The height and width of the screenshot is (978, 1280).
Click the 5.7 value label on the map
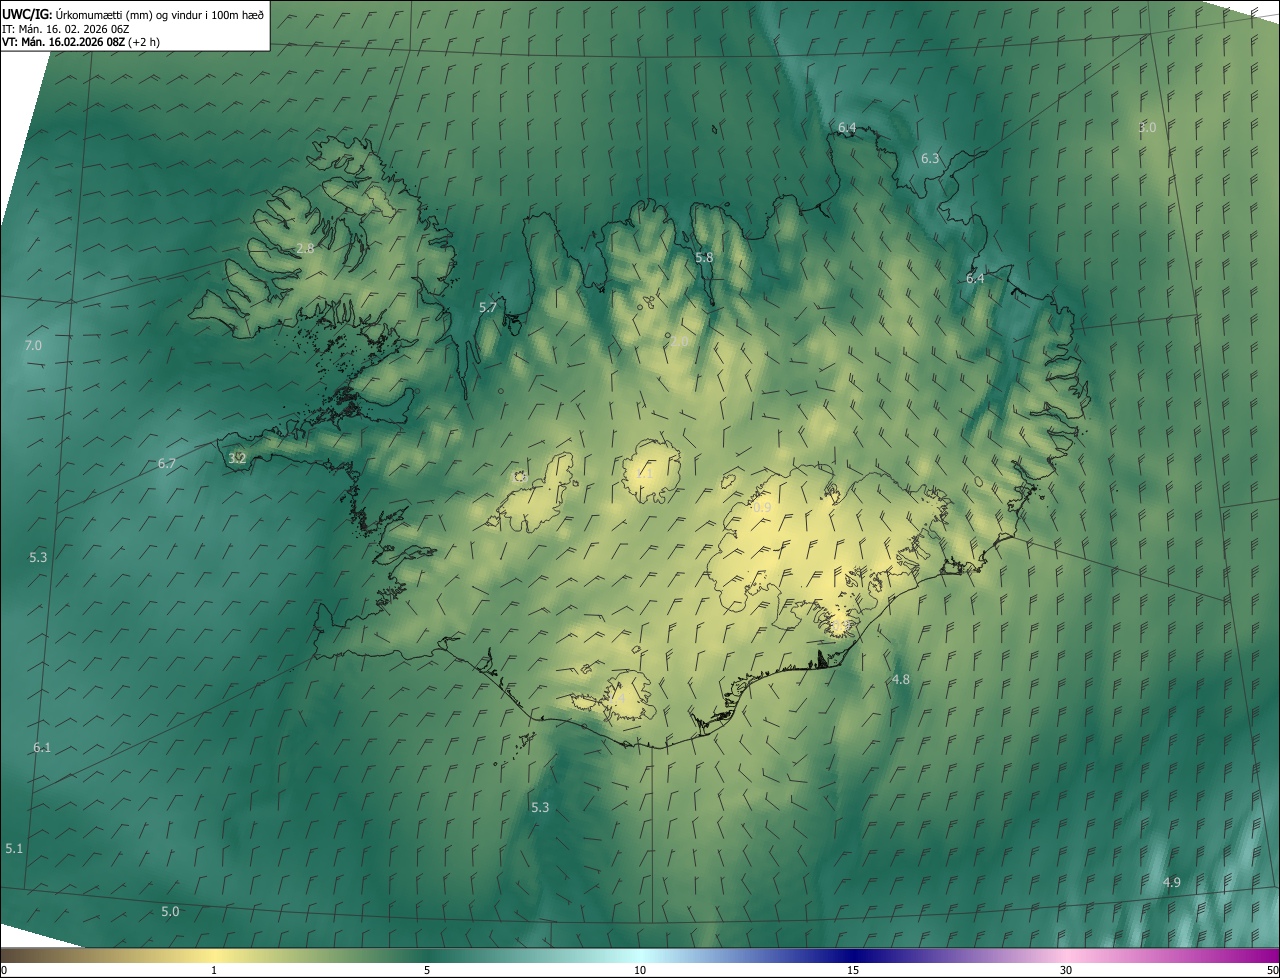tap(488, 308)
